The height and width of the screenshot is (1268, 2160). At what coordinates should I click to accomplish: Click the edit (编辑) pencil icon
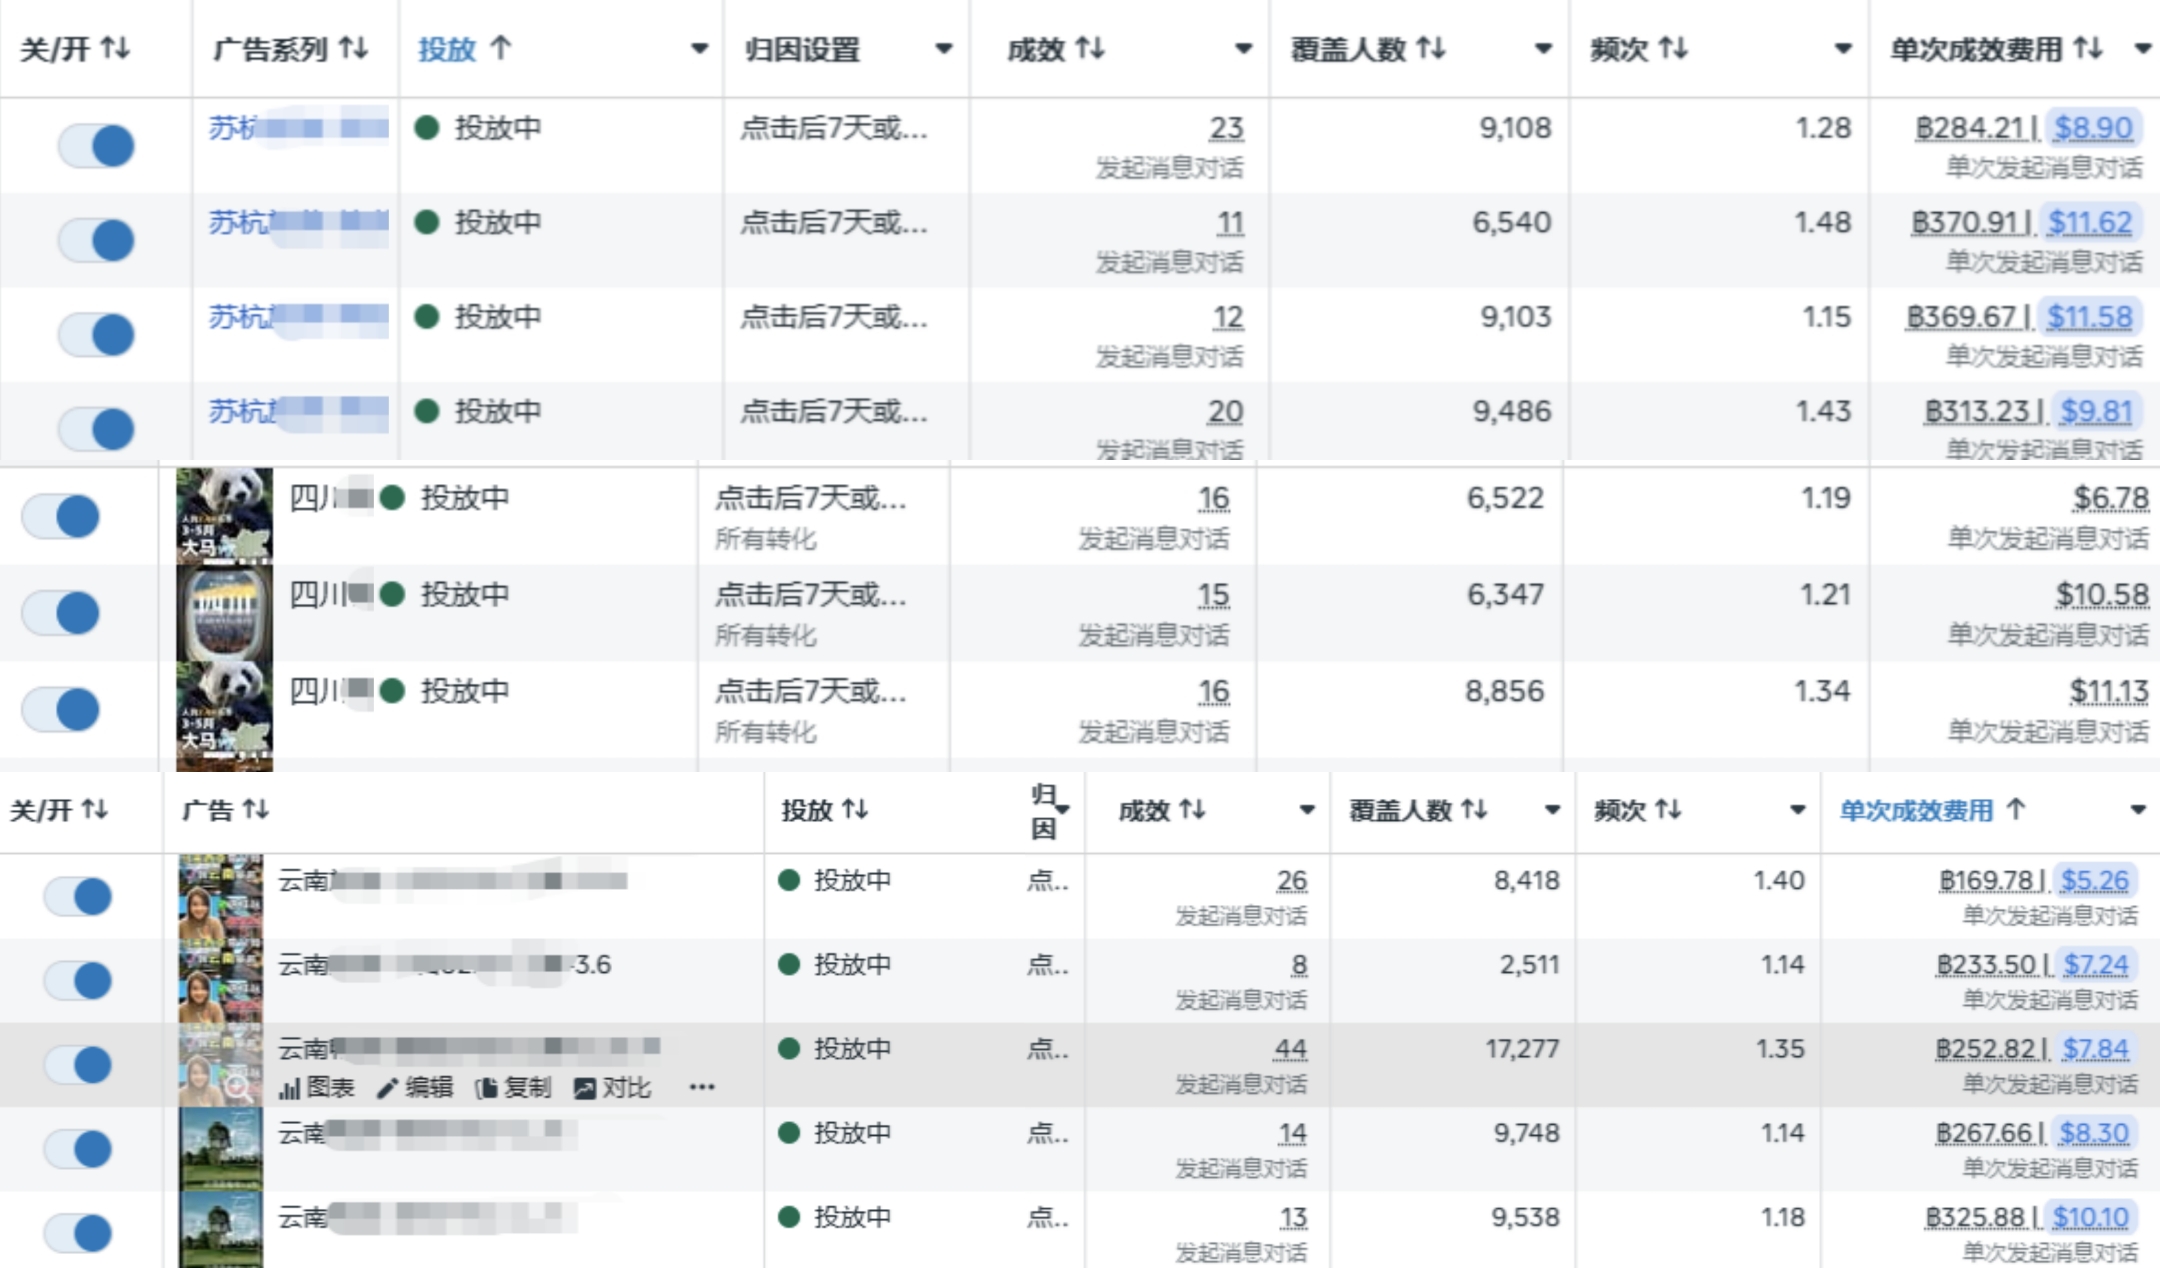tap(387, 1088)
